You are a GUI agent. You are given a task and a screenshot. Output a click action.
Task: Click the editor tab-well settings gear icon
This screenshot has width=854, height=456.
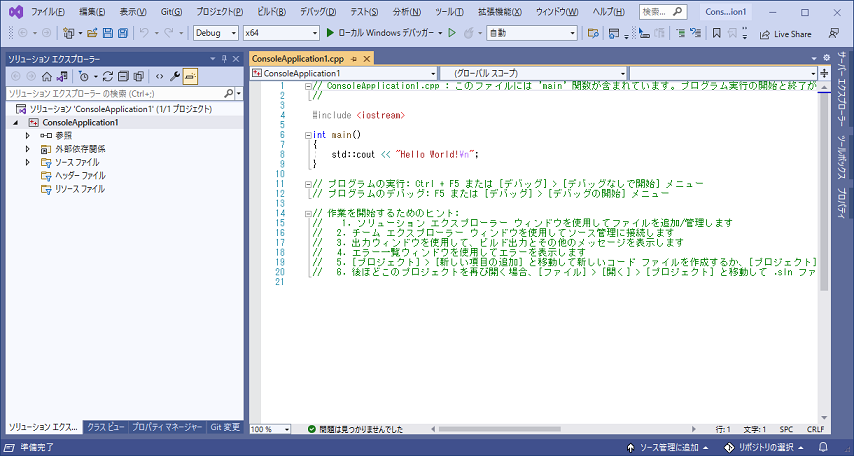click(x=826, y=58)
